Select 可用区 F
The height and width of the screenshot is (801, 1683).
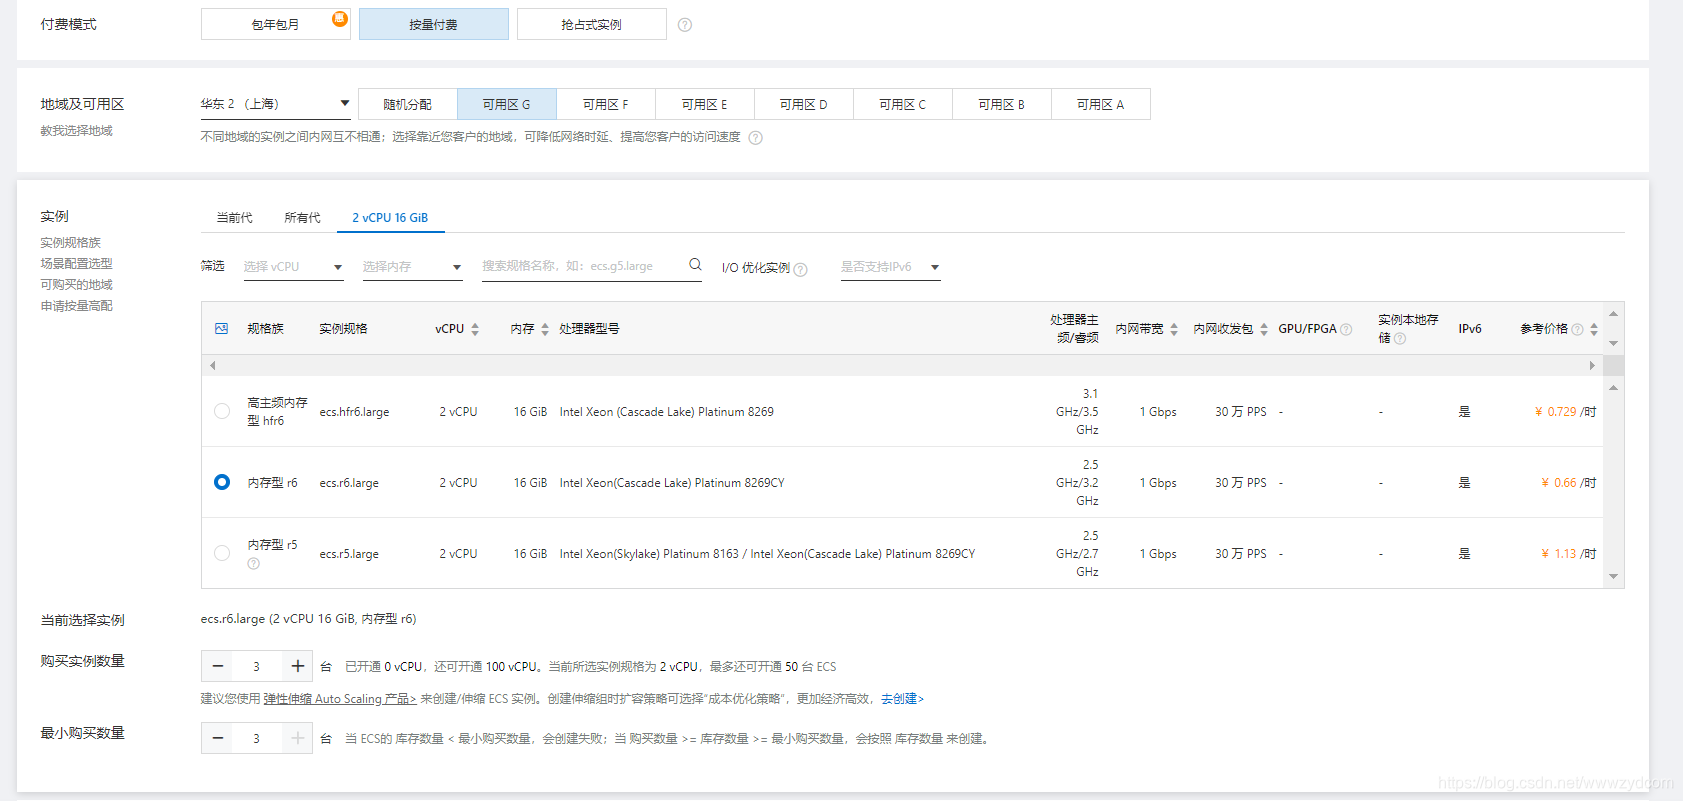(x=605, y=104)
